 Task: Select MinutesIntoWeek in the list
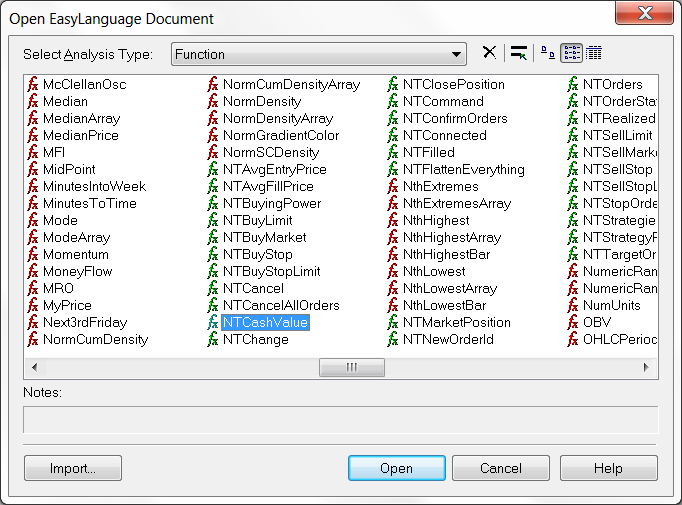pos(94,186)
